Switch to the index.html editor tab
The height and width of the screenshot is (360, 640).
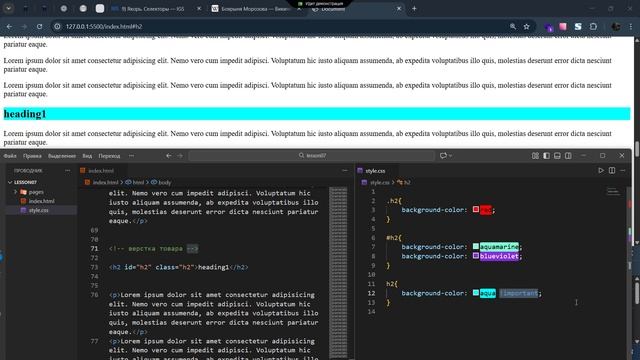[x=101, y=171]
